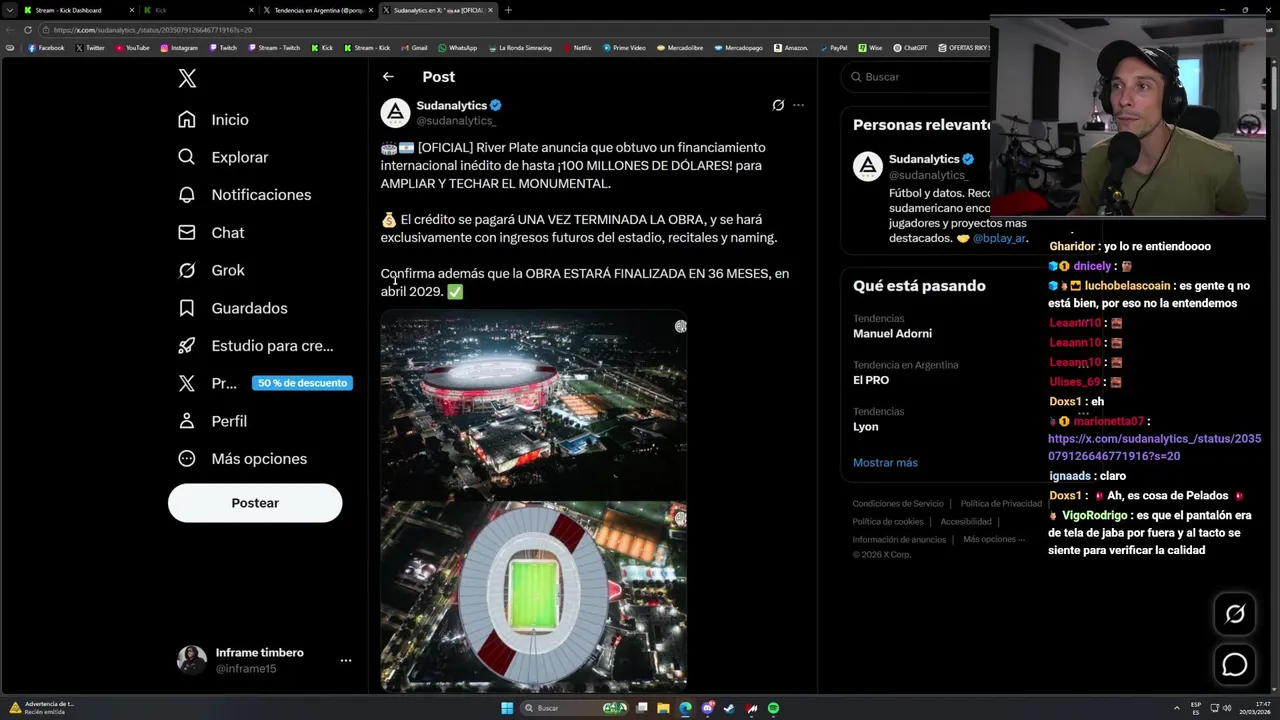The height and width of the screenshot is (720, 1280).
Task: Click the Premium 50 % de descuento item
Action: [x=264, y=383]
